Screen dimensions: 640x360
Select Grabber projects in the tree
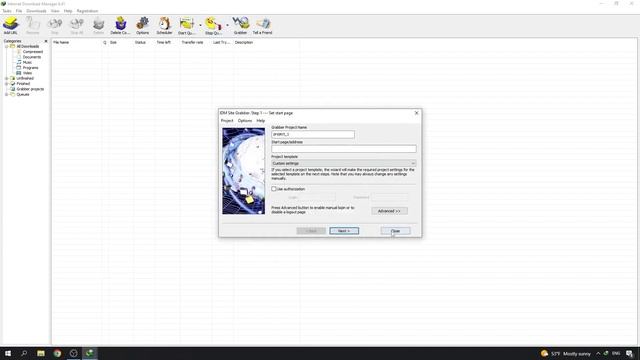click(30, 89)
